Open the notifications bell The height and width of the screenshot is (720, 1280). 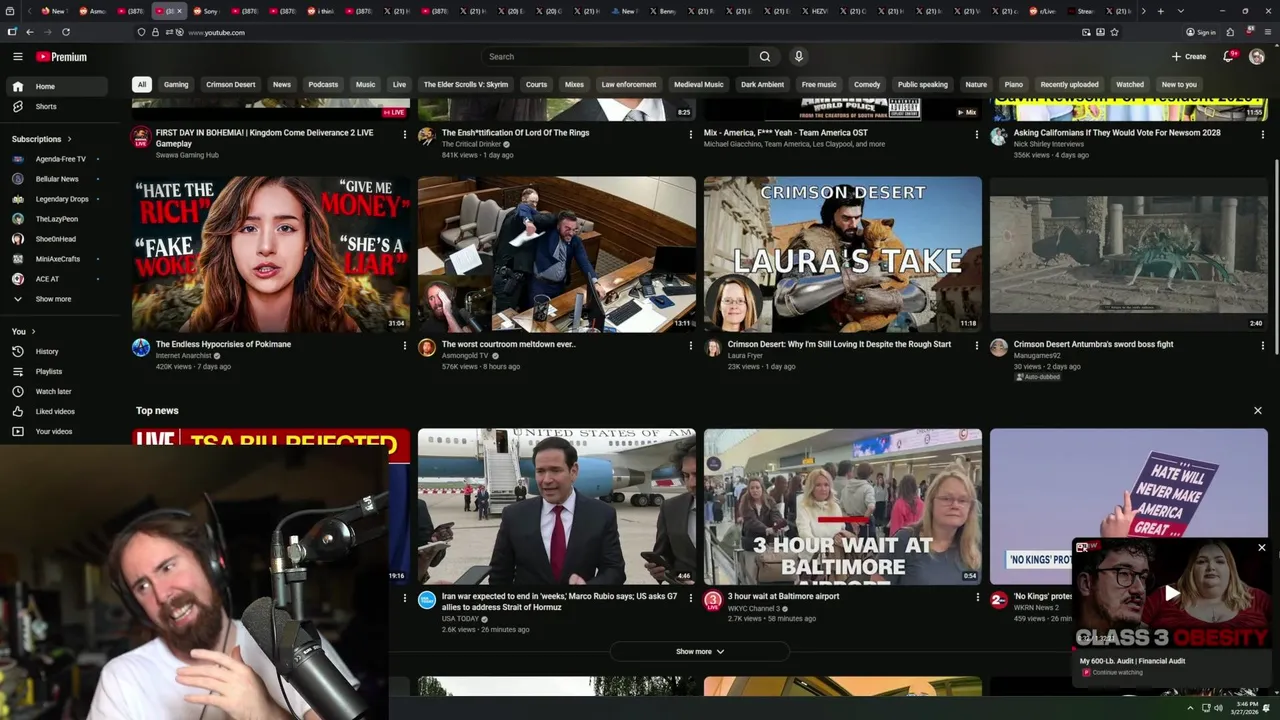[x=1228, y=57]
